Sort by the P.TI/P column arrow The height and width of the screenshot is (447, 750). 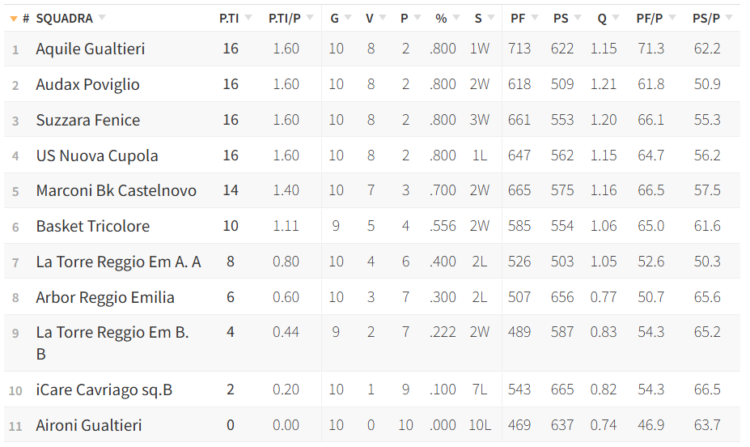(x=309, y=18)
